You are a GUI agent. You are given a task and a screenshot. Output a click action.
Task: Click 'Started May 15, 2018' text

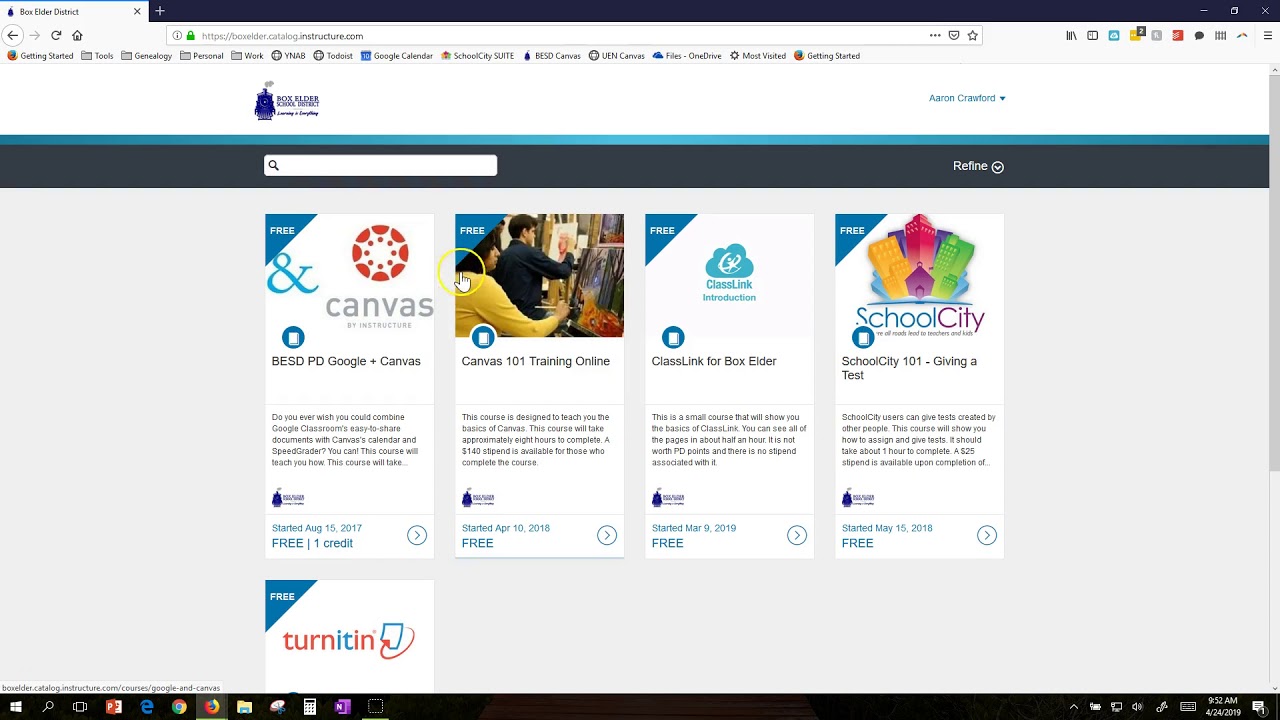(887, 528)
